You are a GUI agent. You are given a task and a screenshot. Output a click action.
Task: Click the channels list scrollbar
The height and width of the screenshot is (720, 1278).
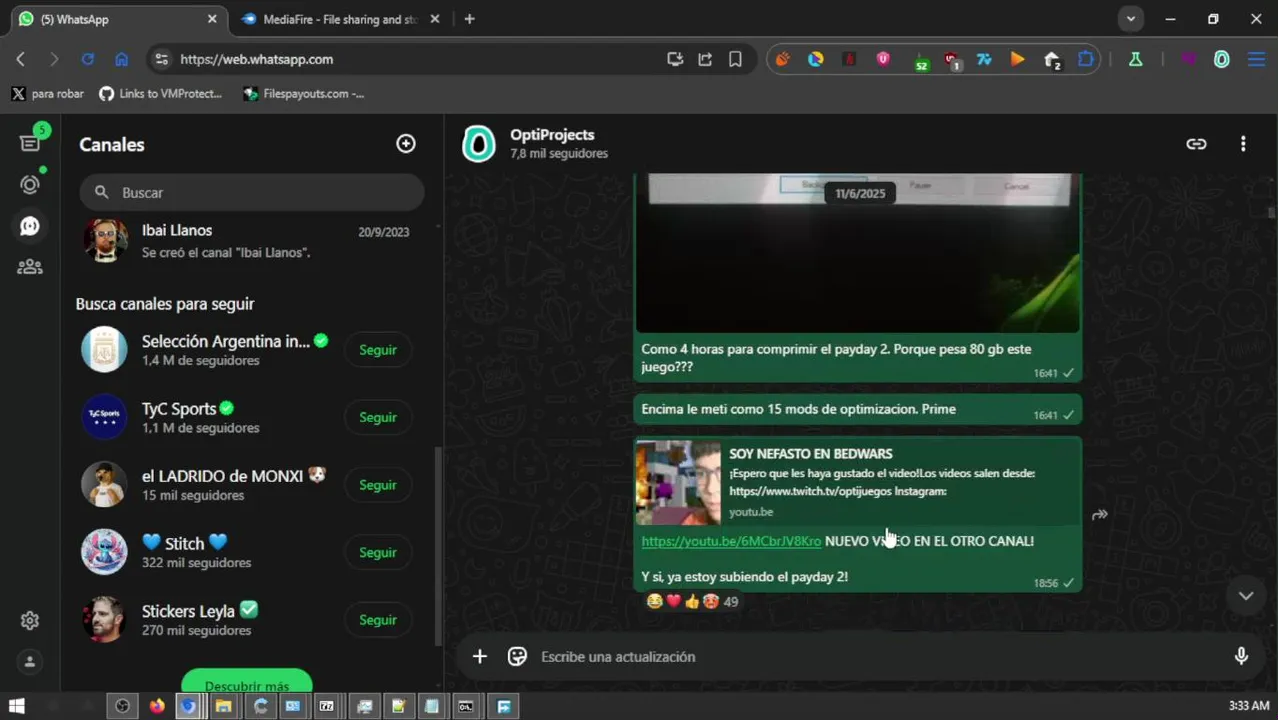pyautogui.click(x=436, y=545)
